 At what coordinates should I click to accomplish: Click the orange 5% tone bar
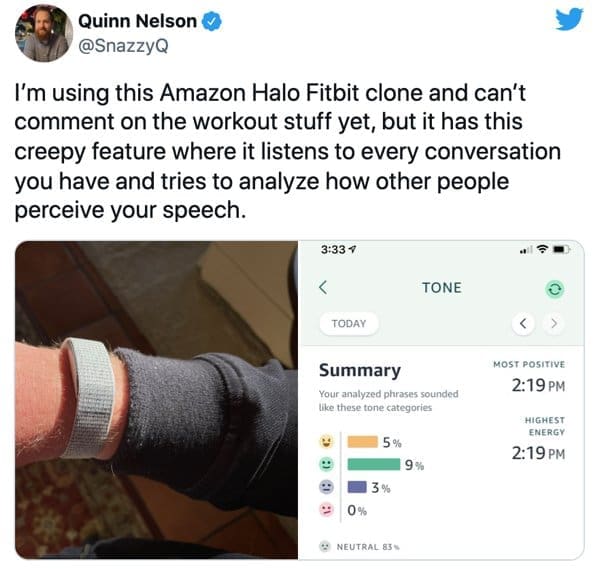coord(362,442)
